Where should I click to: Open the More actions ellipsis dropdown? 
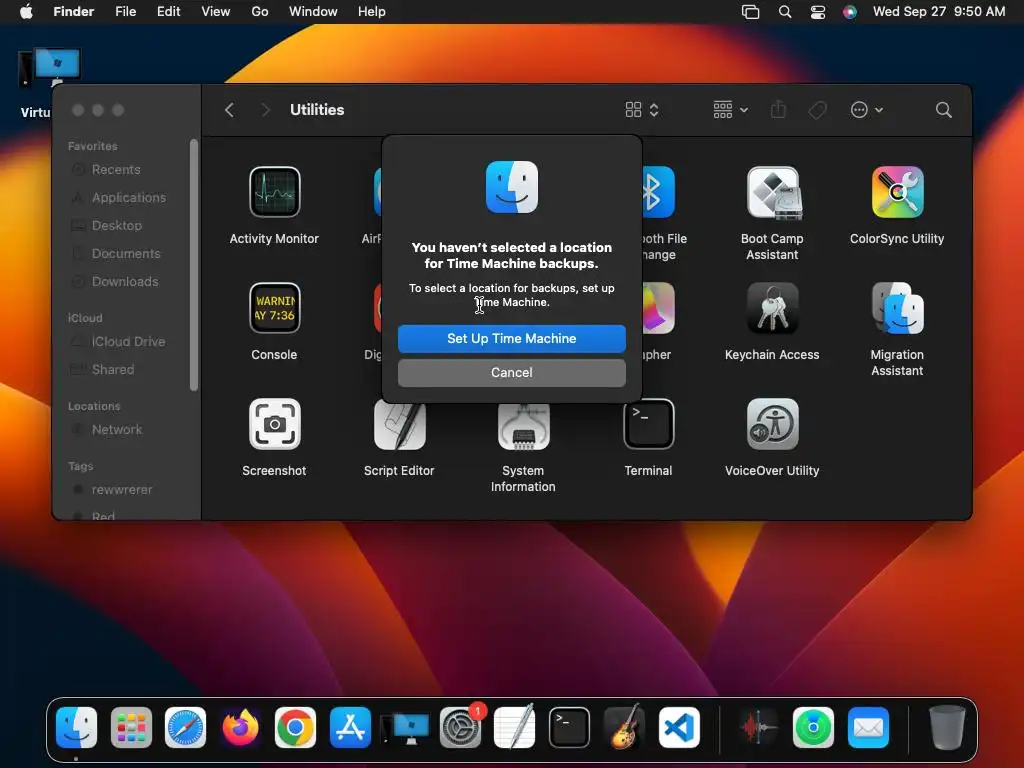click(x=867, y=110)
